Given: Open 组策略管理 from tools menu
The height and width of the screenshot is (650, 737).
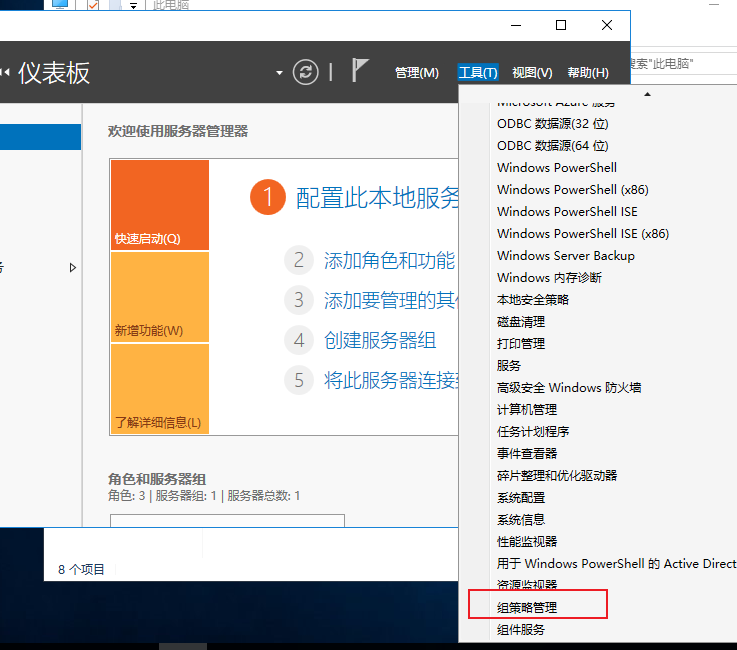Looking at the screenshot, I should (x=526, y=608).
